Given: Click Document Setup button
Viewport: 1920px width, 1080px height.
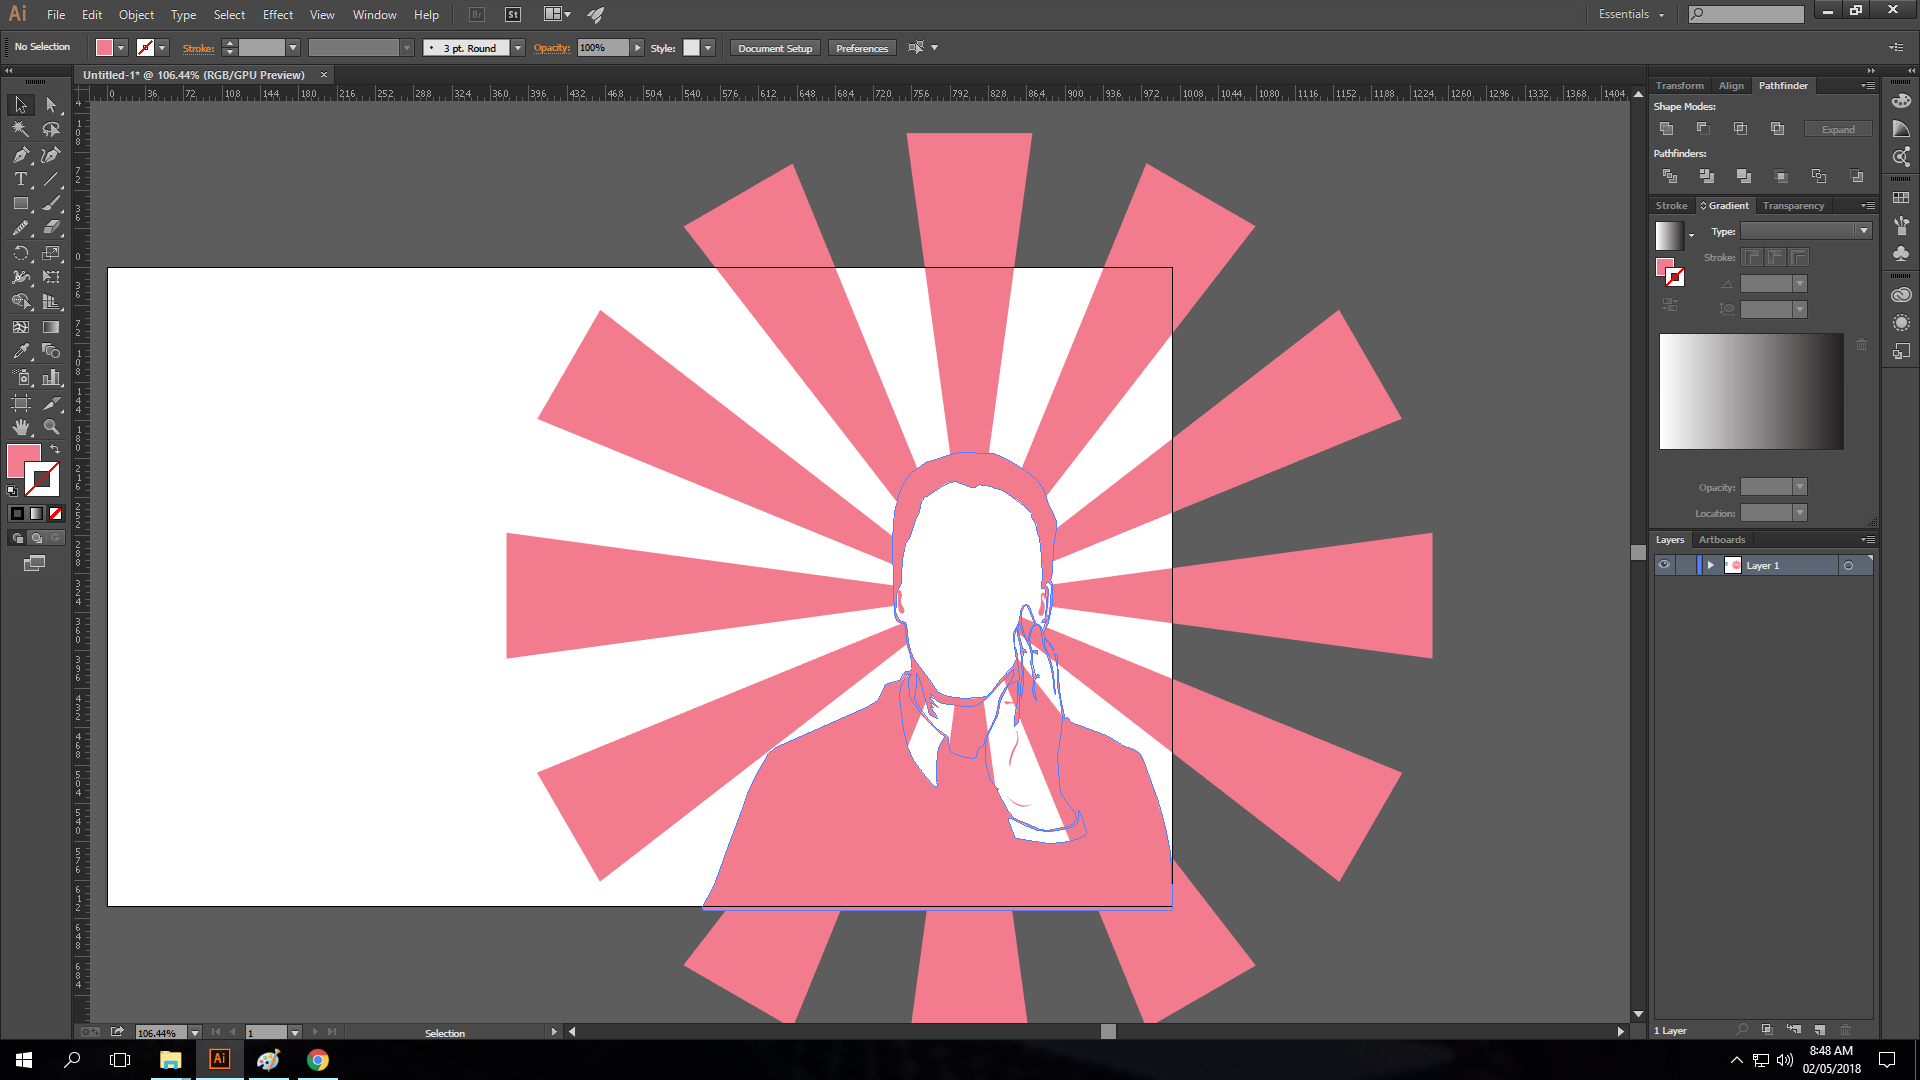Looking at the screenshot, I should click(775, 48).
